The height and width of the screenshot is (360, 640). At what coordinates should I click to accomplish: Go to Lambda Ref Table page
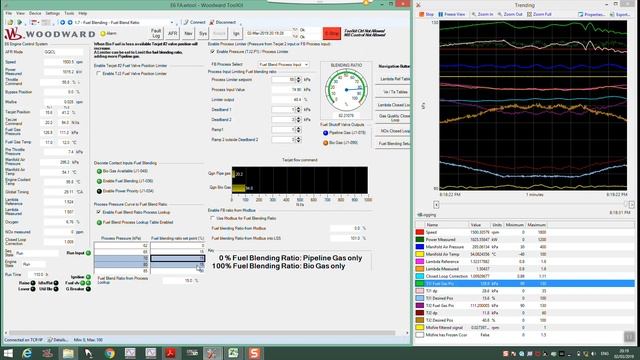[394, 79]
